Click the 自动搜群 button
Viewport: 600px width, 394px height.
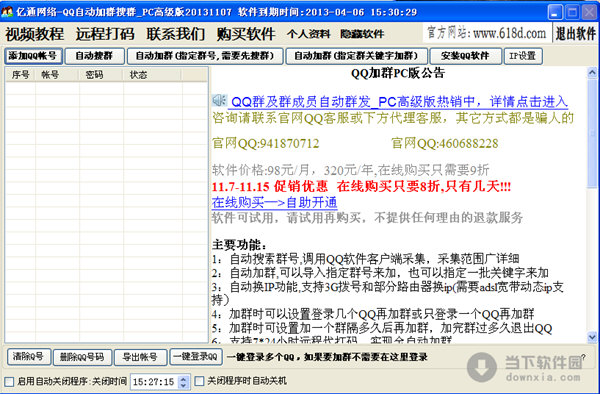[94, 56]
